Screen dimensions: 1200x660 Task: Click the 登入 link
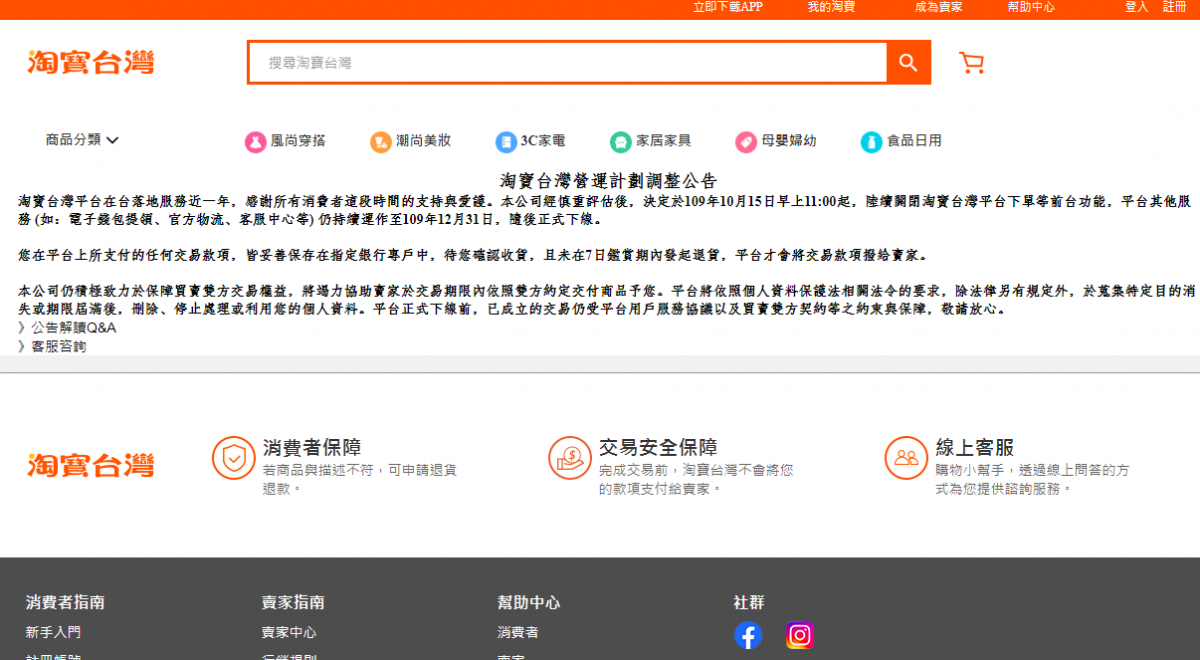click(x=1137, y=7)
